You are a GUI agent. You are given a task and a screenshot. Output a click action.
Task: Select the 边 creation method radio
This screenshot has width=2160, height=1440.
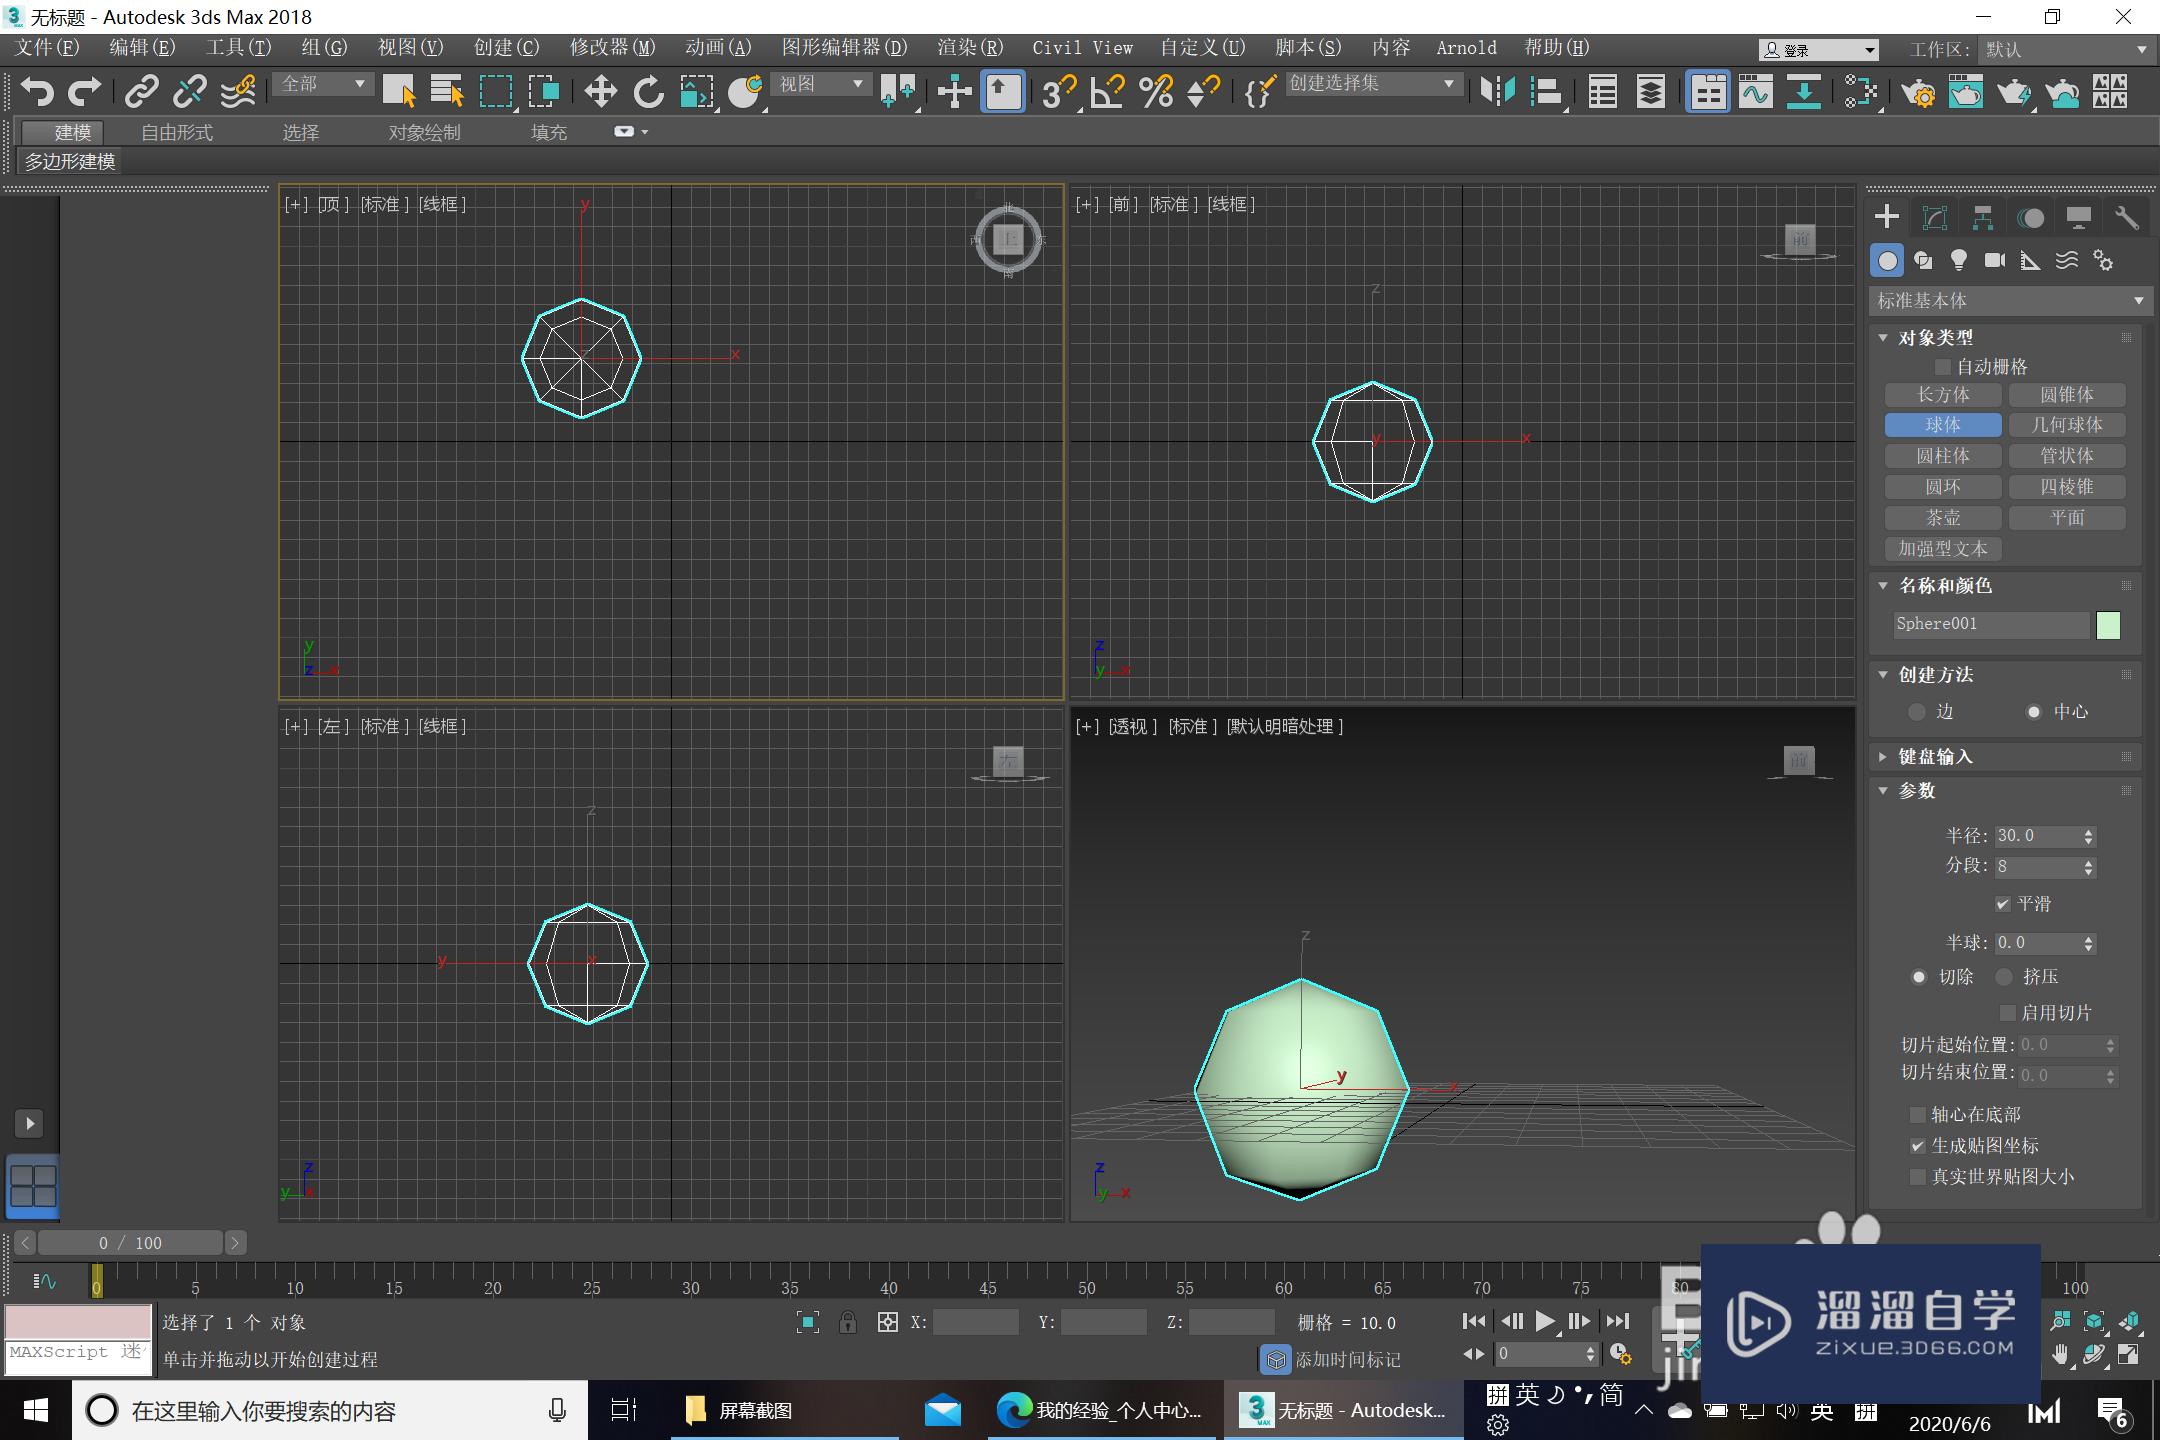click(1916, 712)
